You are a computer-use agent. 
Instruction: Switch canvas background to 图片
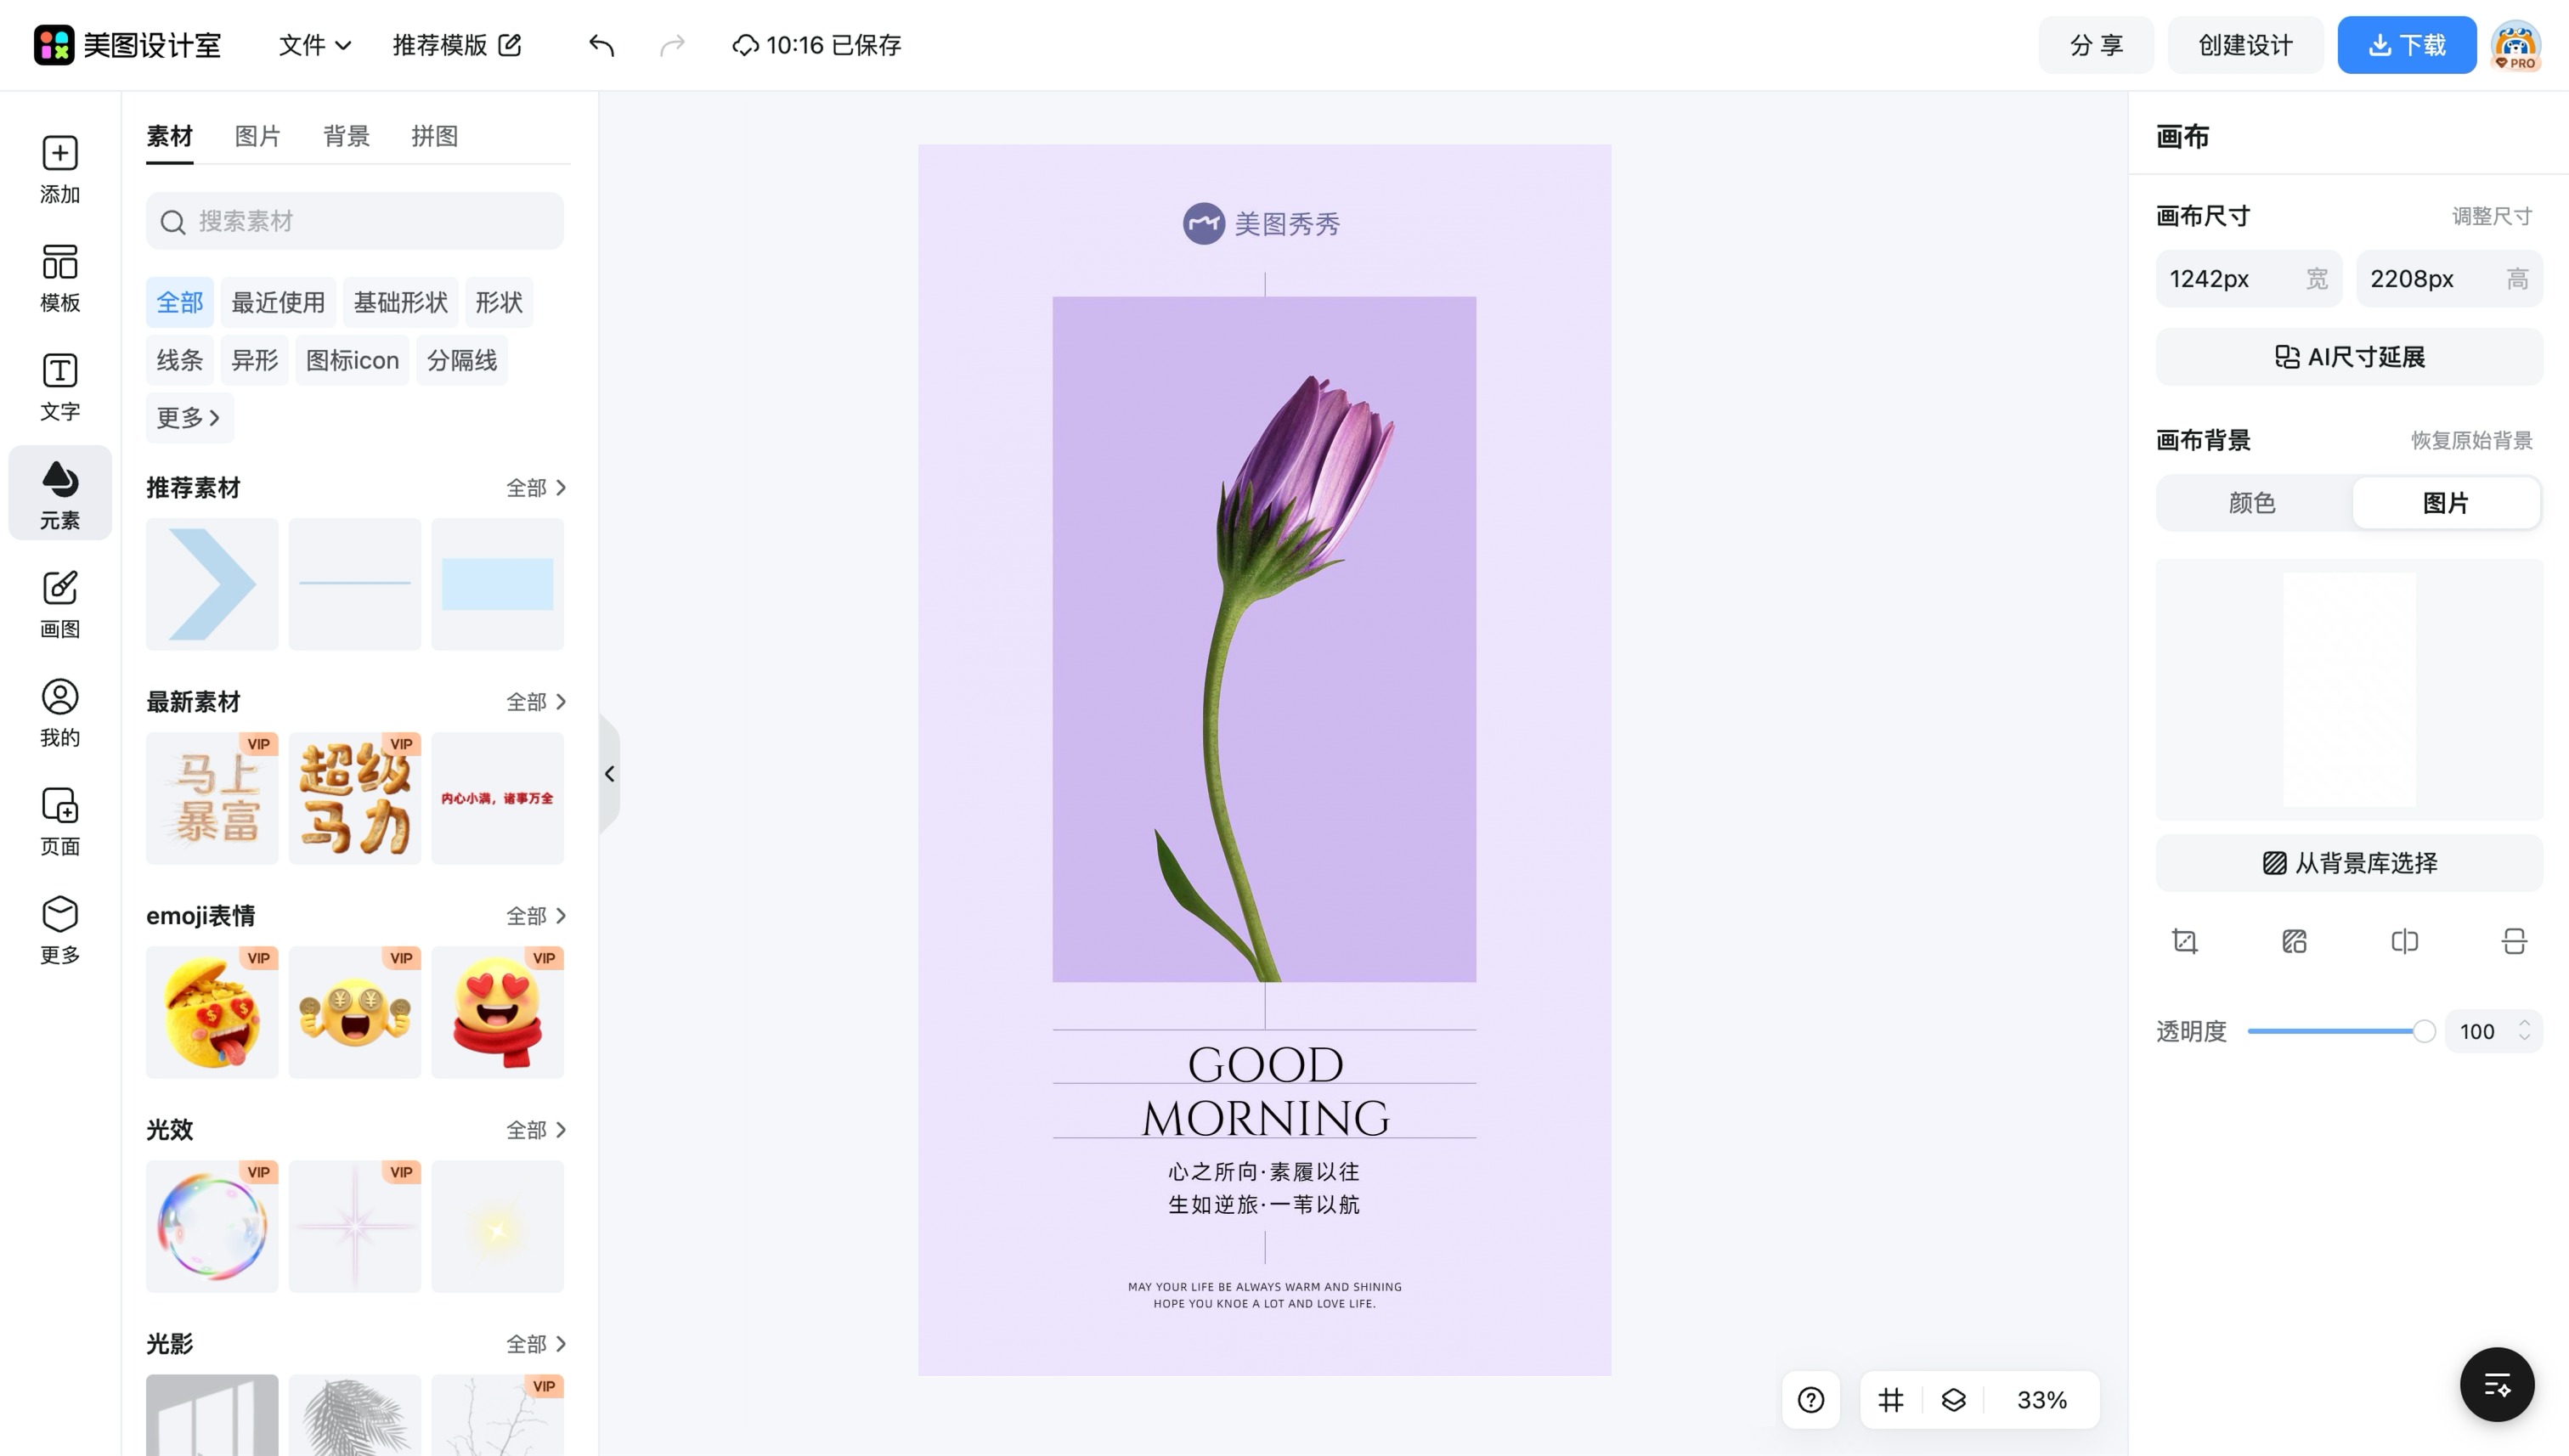(x=2446, y=502)
